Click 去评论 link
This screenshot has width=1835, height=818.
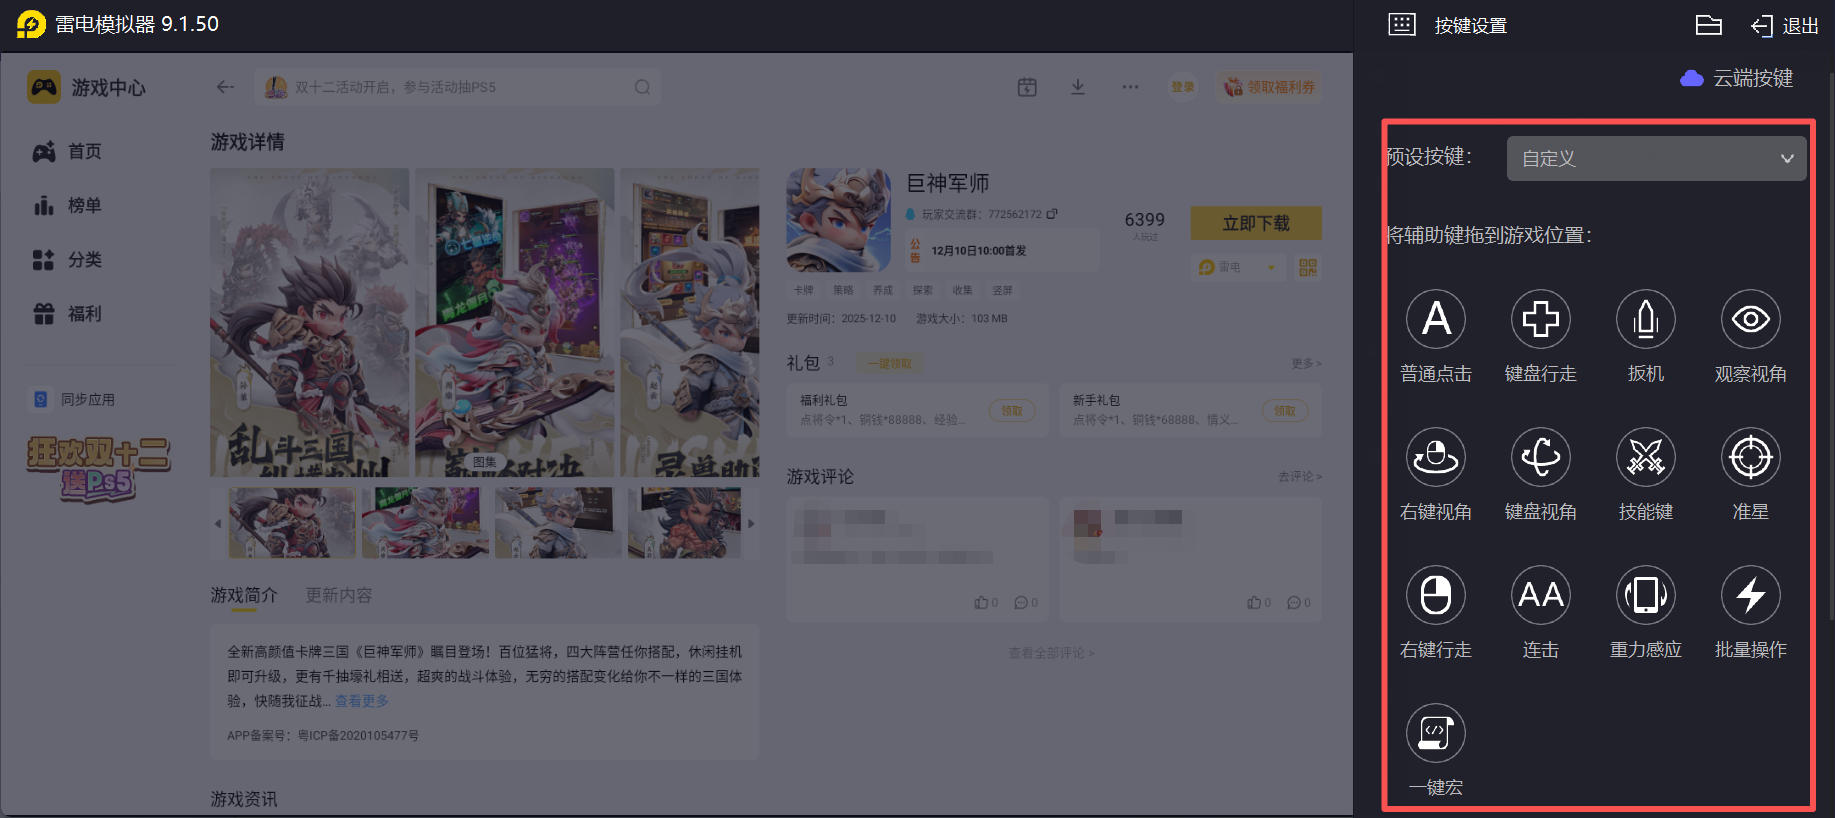[1300, 476]
